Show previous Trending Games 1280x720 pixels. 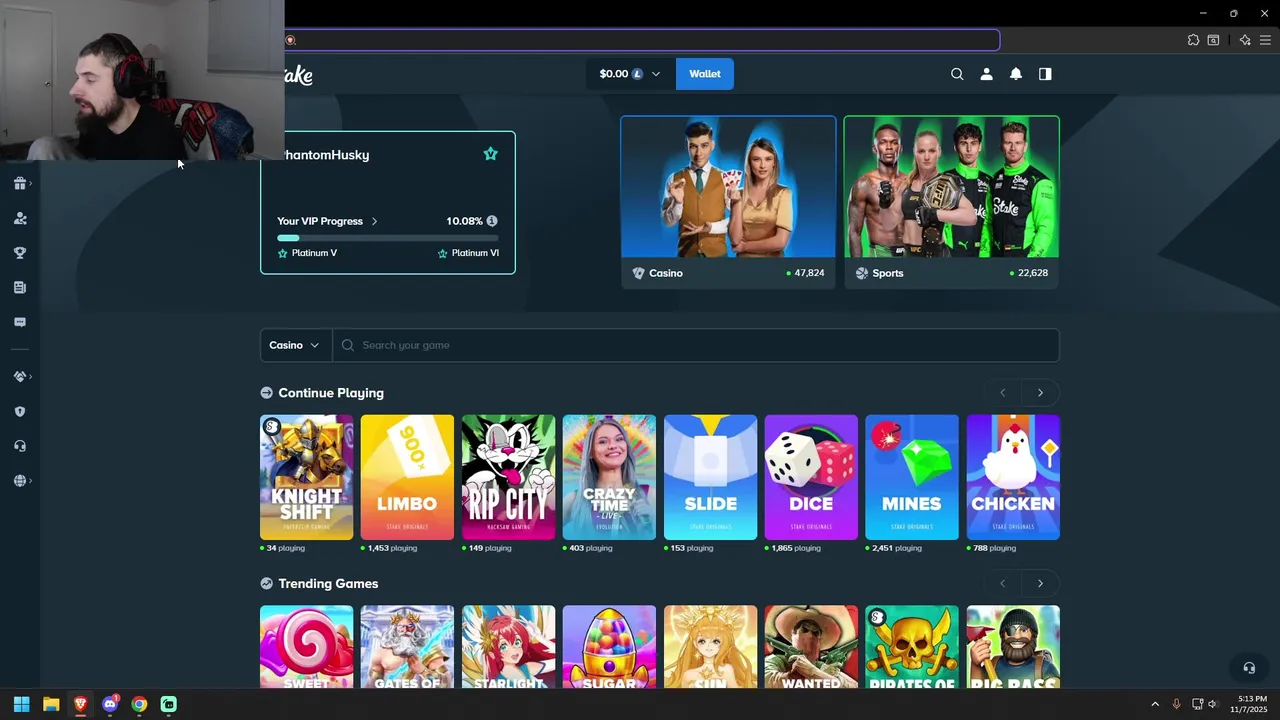(x=1003, y=584)
